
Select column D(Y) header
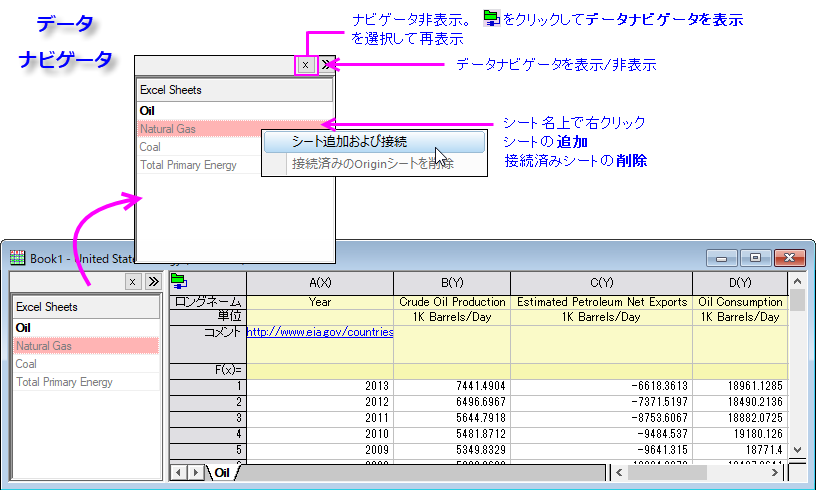pos(740,282)
